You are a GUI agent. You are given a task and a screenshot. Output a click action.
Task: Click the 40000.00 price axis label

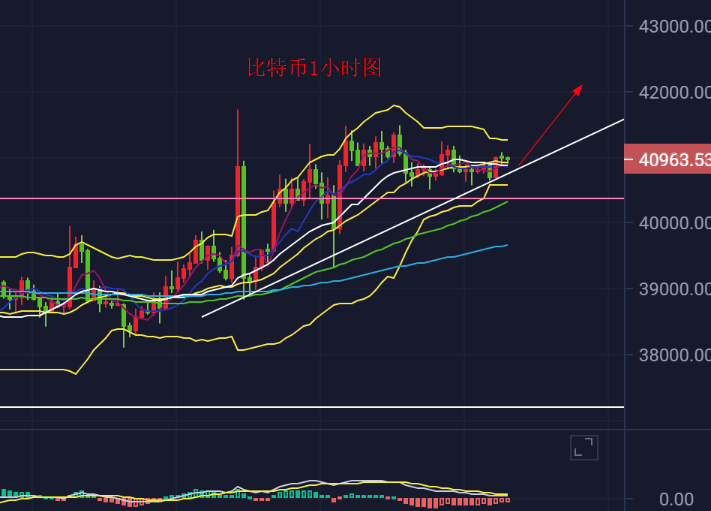[675, 223]
